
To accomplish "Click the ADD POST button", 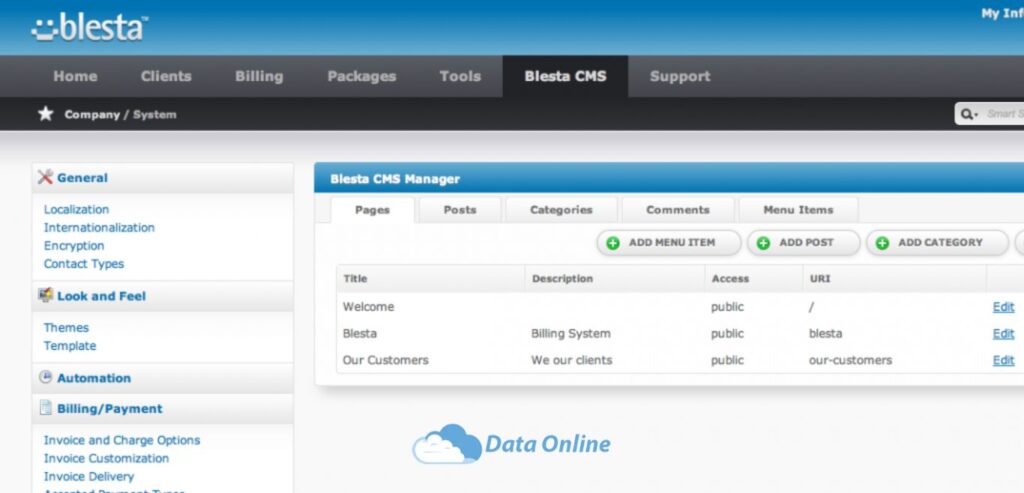I will (803, 242).
